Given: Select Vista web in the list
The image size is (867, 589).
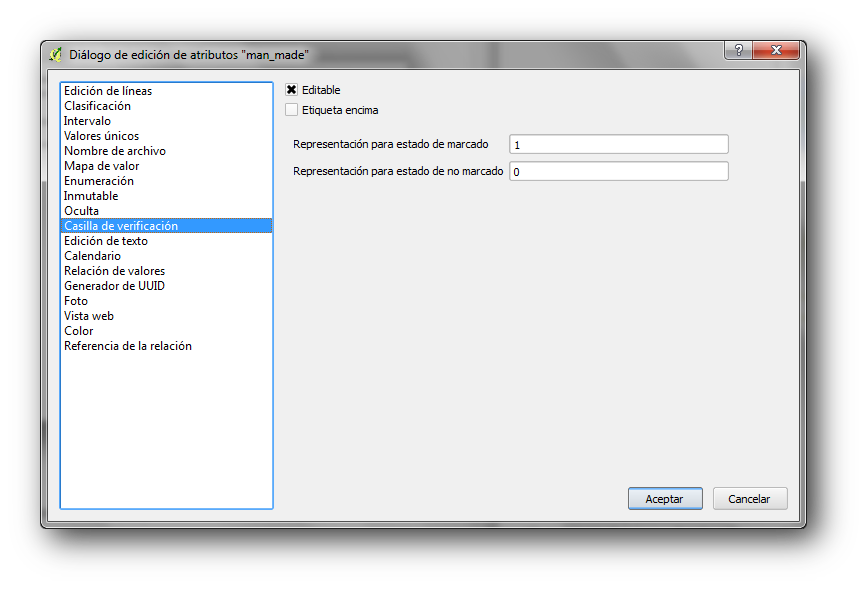Looking at the screenshot, I should click(x=166, y=315).
